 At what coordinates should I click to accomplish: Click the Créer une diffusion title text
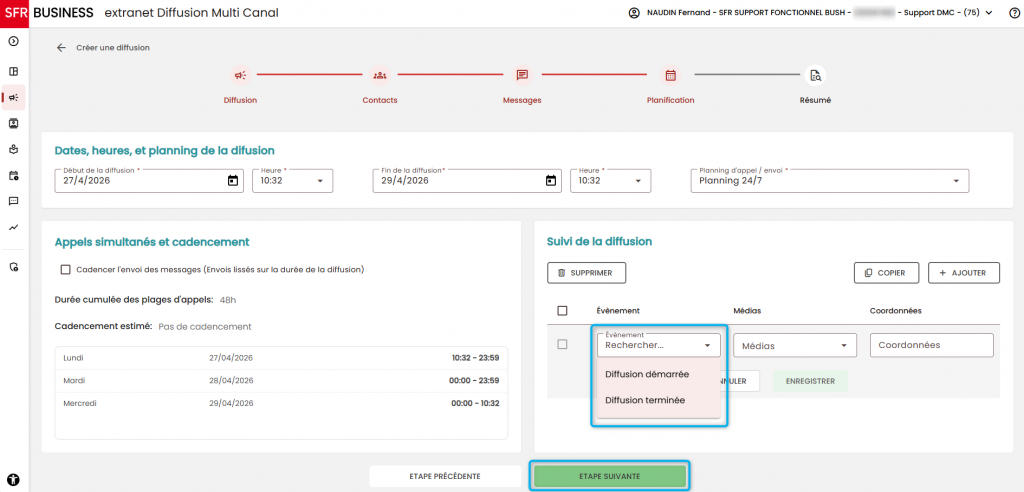click(113, 48)
